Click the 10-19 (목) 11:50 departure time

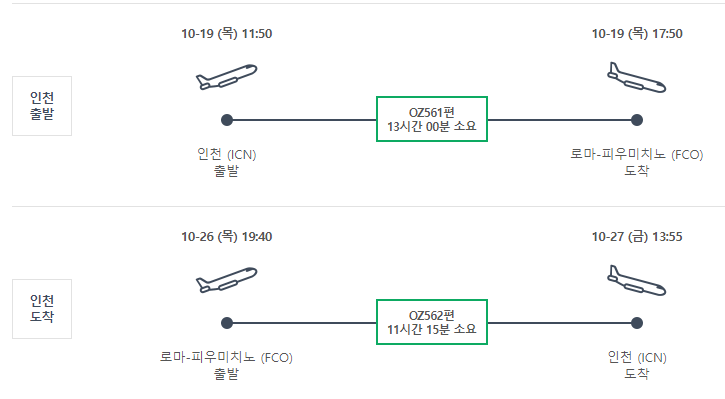(227, 34)
